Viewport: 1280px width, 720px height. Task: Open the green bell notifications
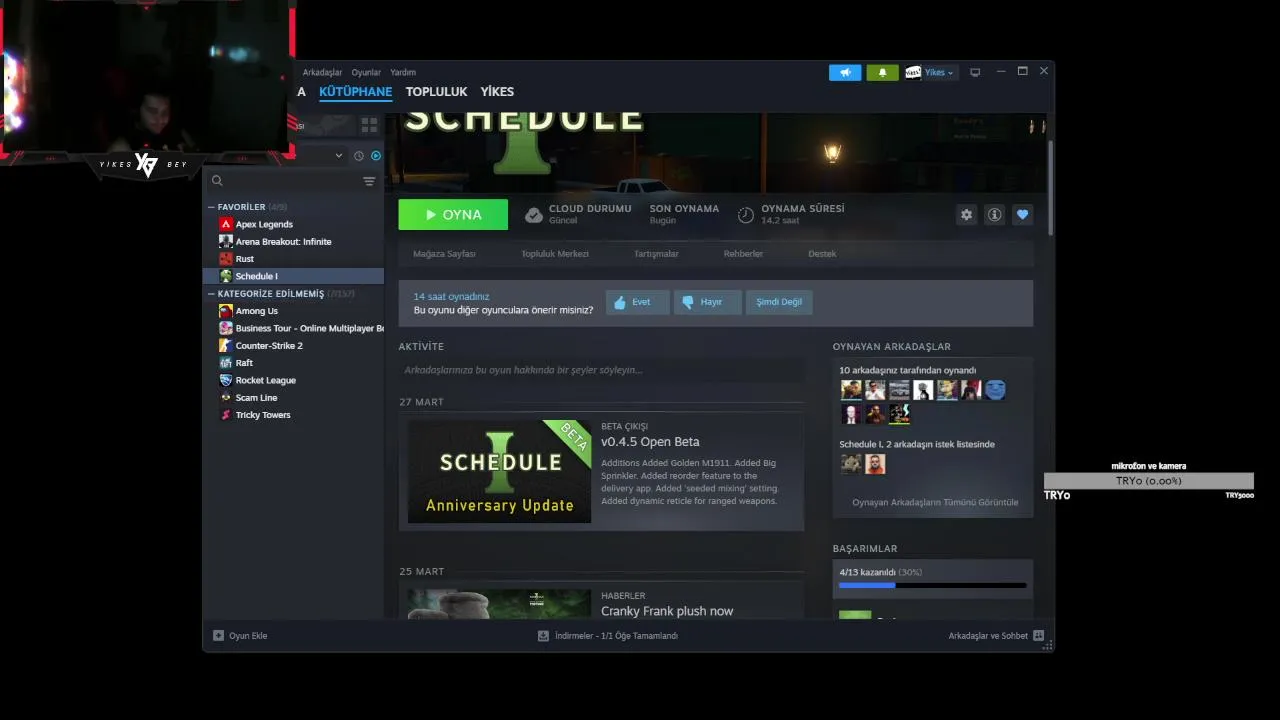tap(882, 73)
